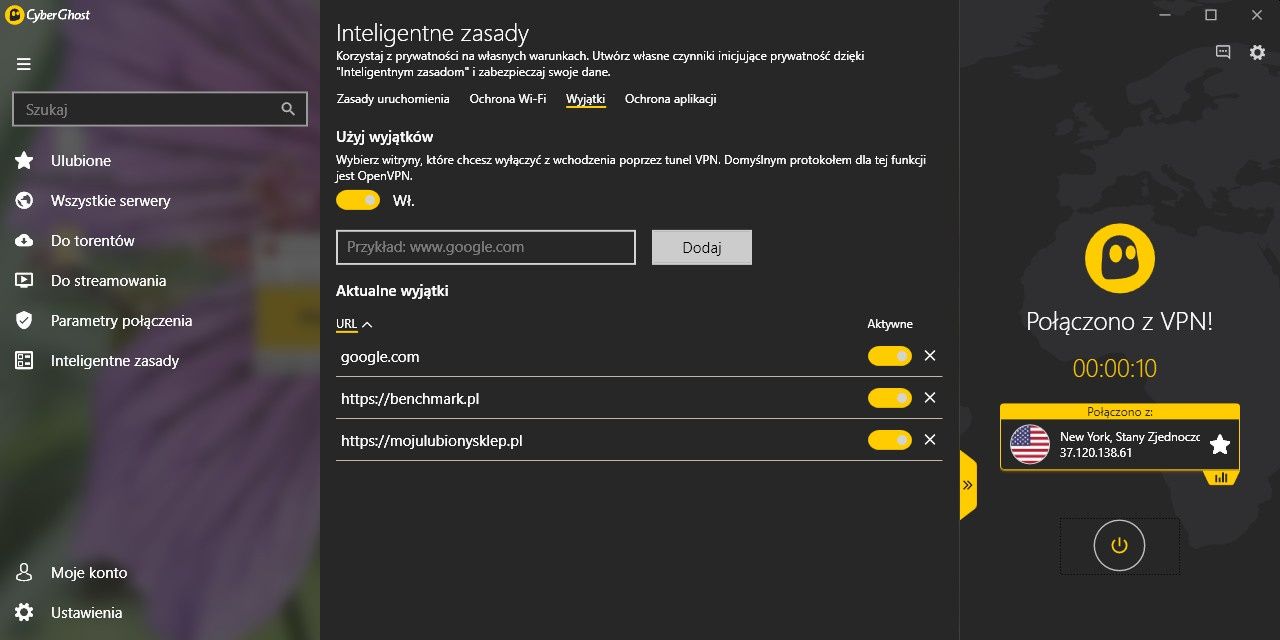1280x640 pixels.
Task: Click the user icon beside Moje konto
Action: pos(24,572)
